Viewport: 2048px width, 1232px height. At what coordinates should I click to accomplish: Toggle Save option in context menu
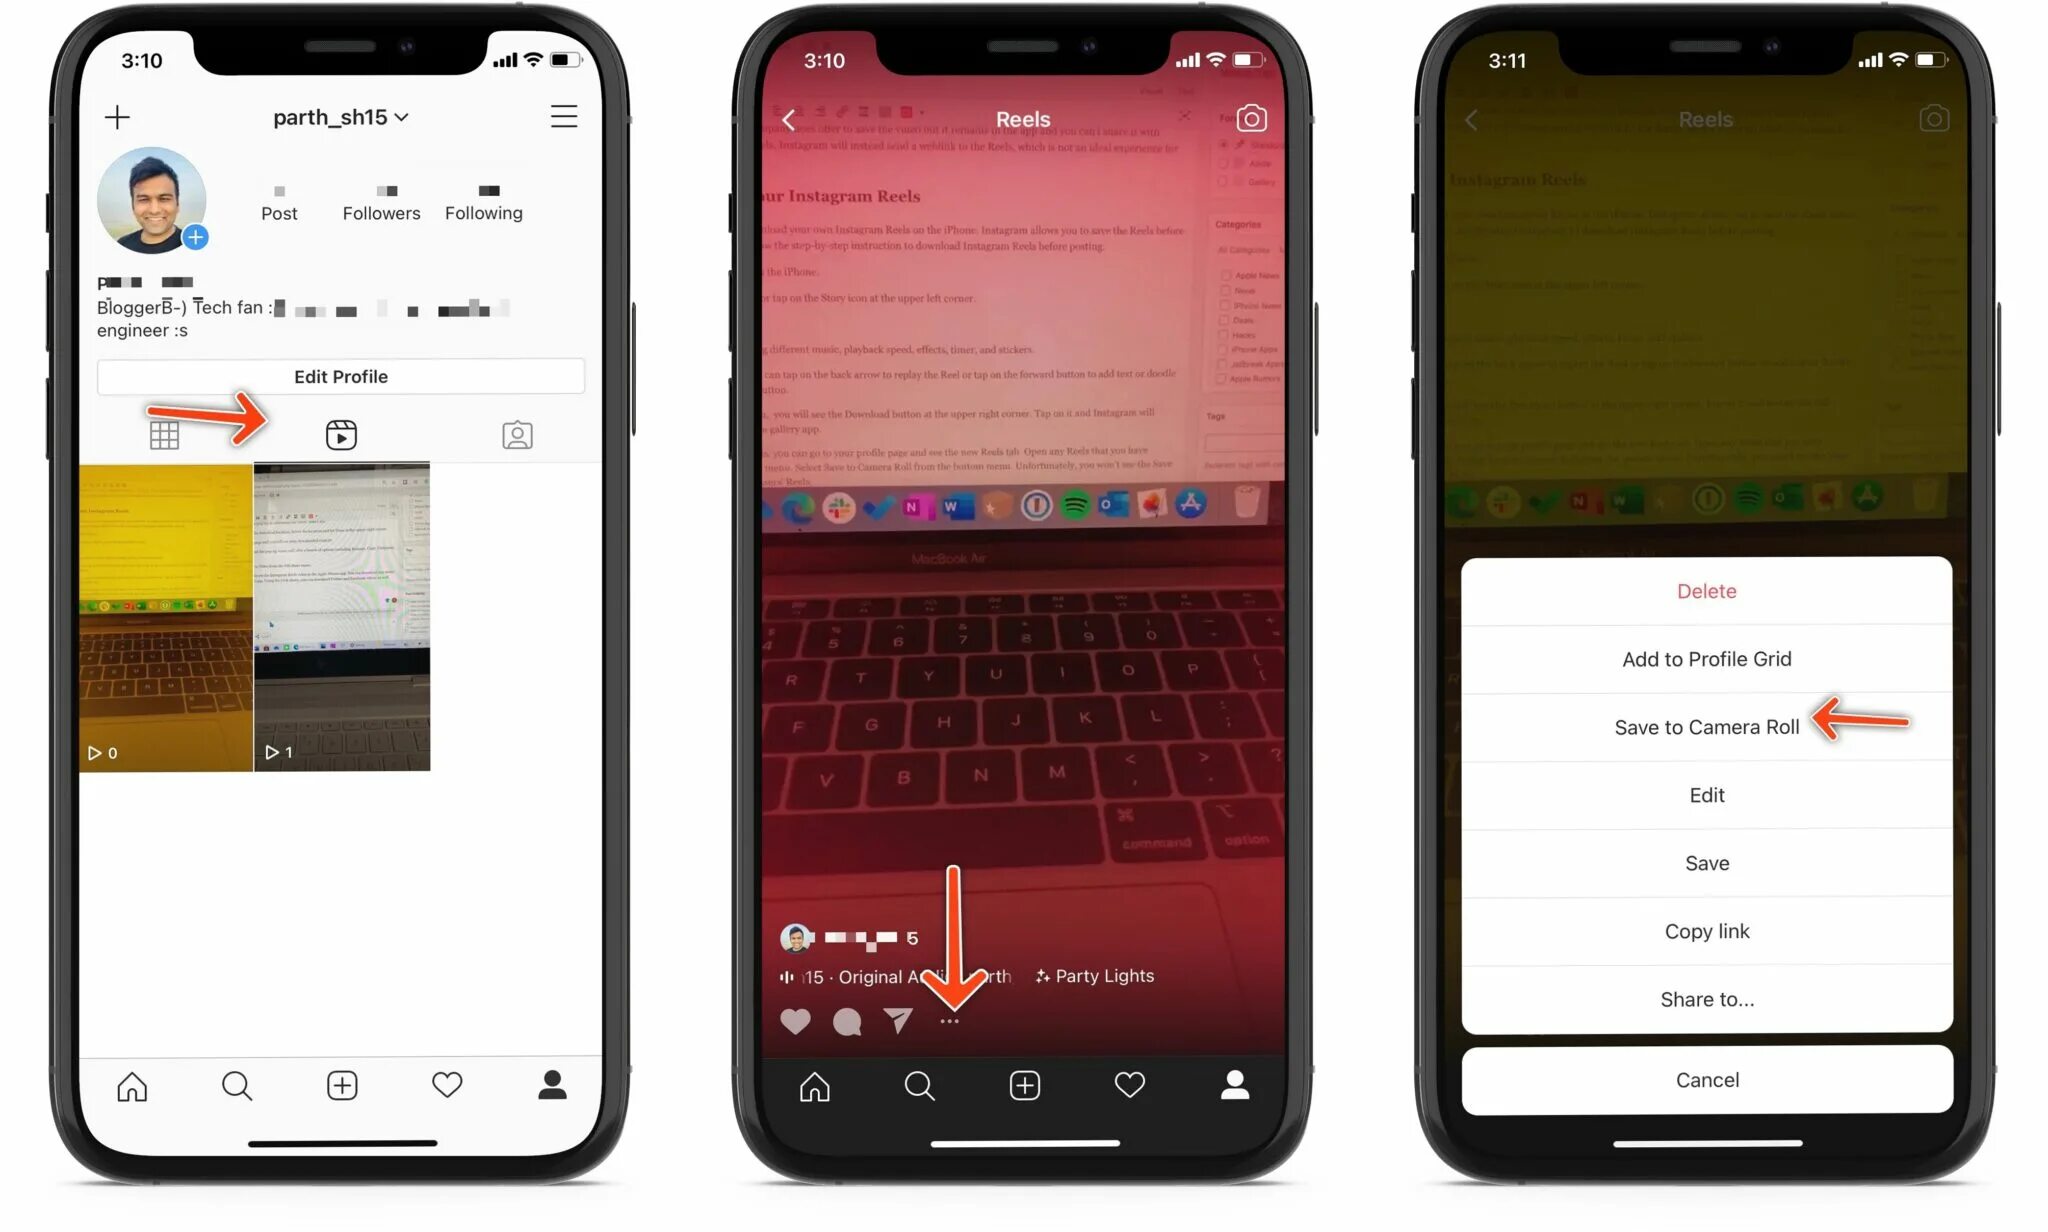click(x=1707, y=862)
